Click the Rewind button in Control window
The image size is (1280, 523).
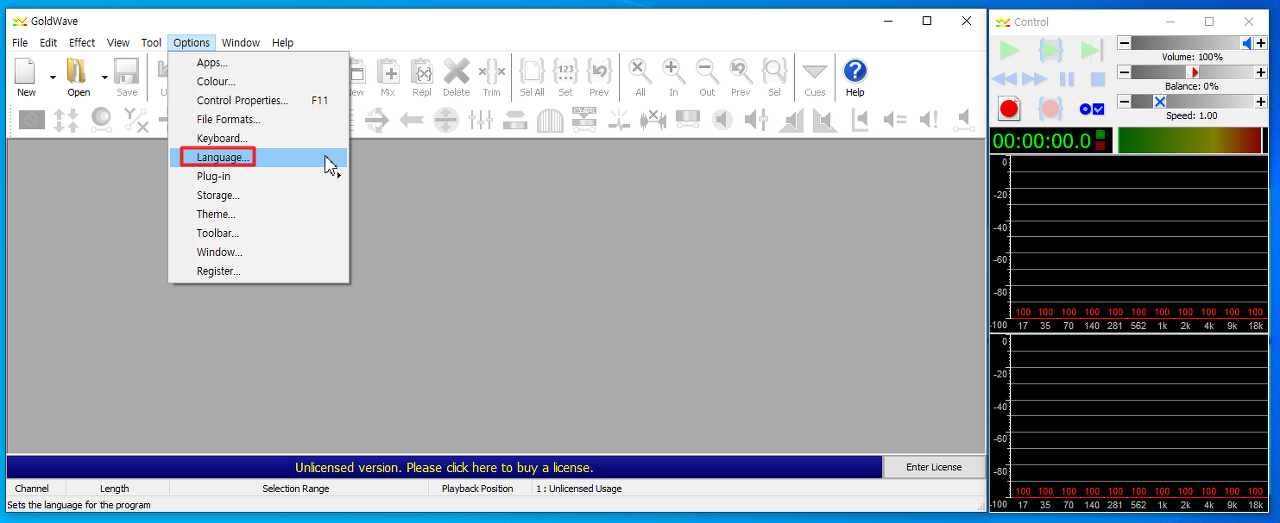(1004, 79)
